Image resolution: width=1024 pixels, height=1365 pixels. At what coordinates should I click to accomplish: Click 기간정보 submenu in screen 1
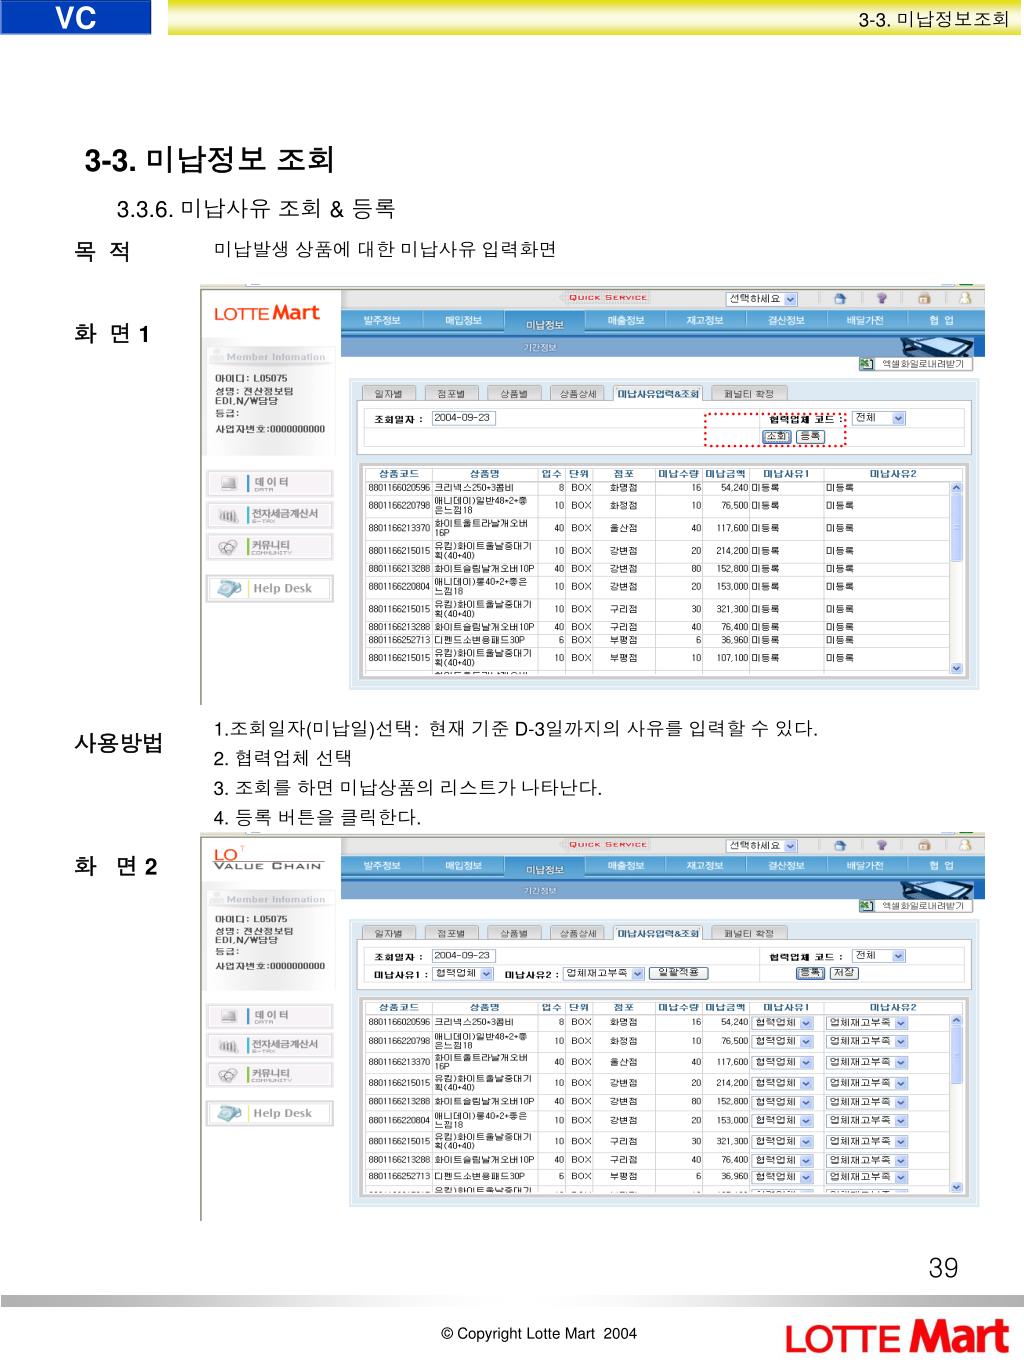pyautogui.click(x=541, y=348)
